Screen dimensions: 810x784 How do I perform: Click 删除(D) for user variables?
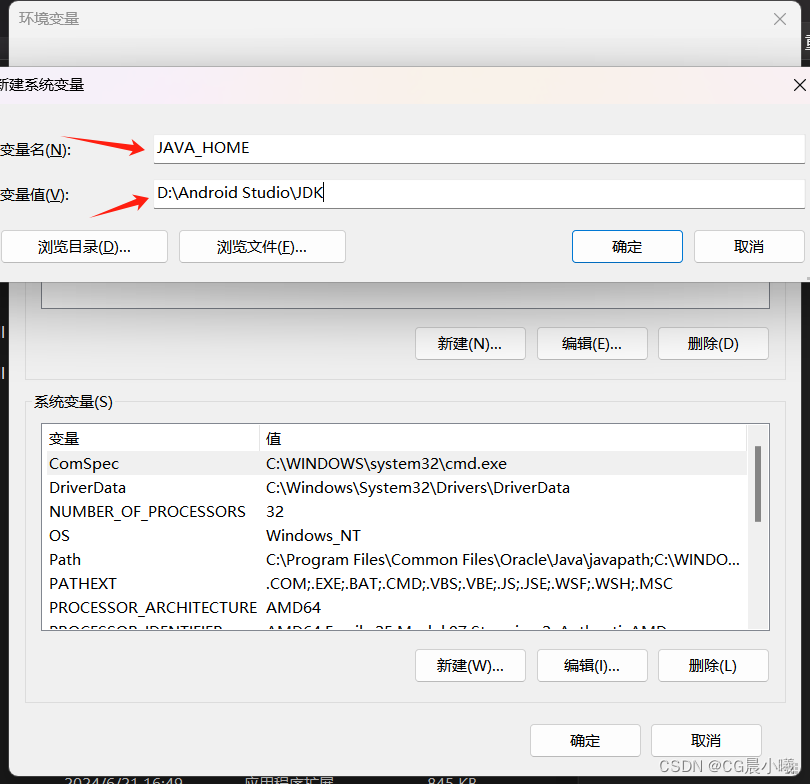click(713, 343)
